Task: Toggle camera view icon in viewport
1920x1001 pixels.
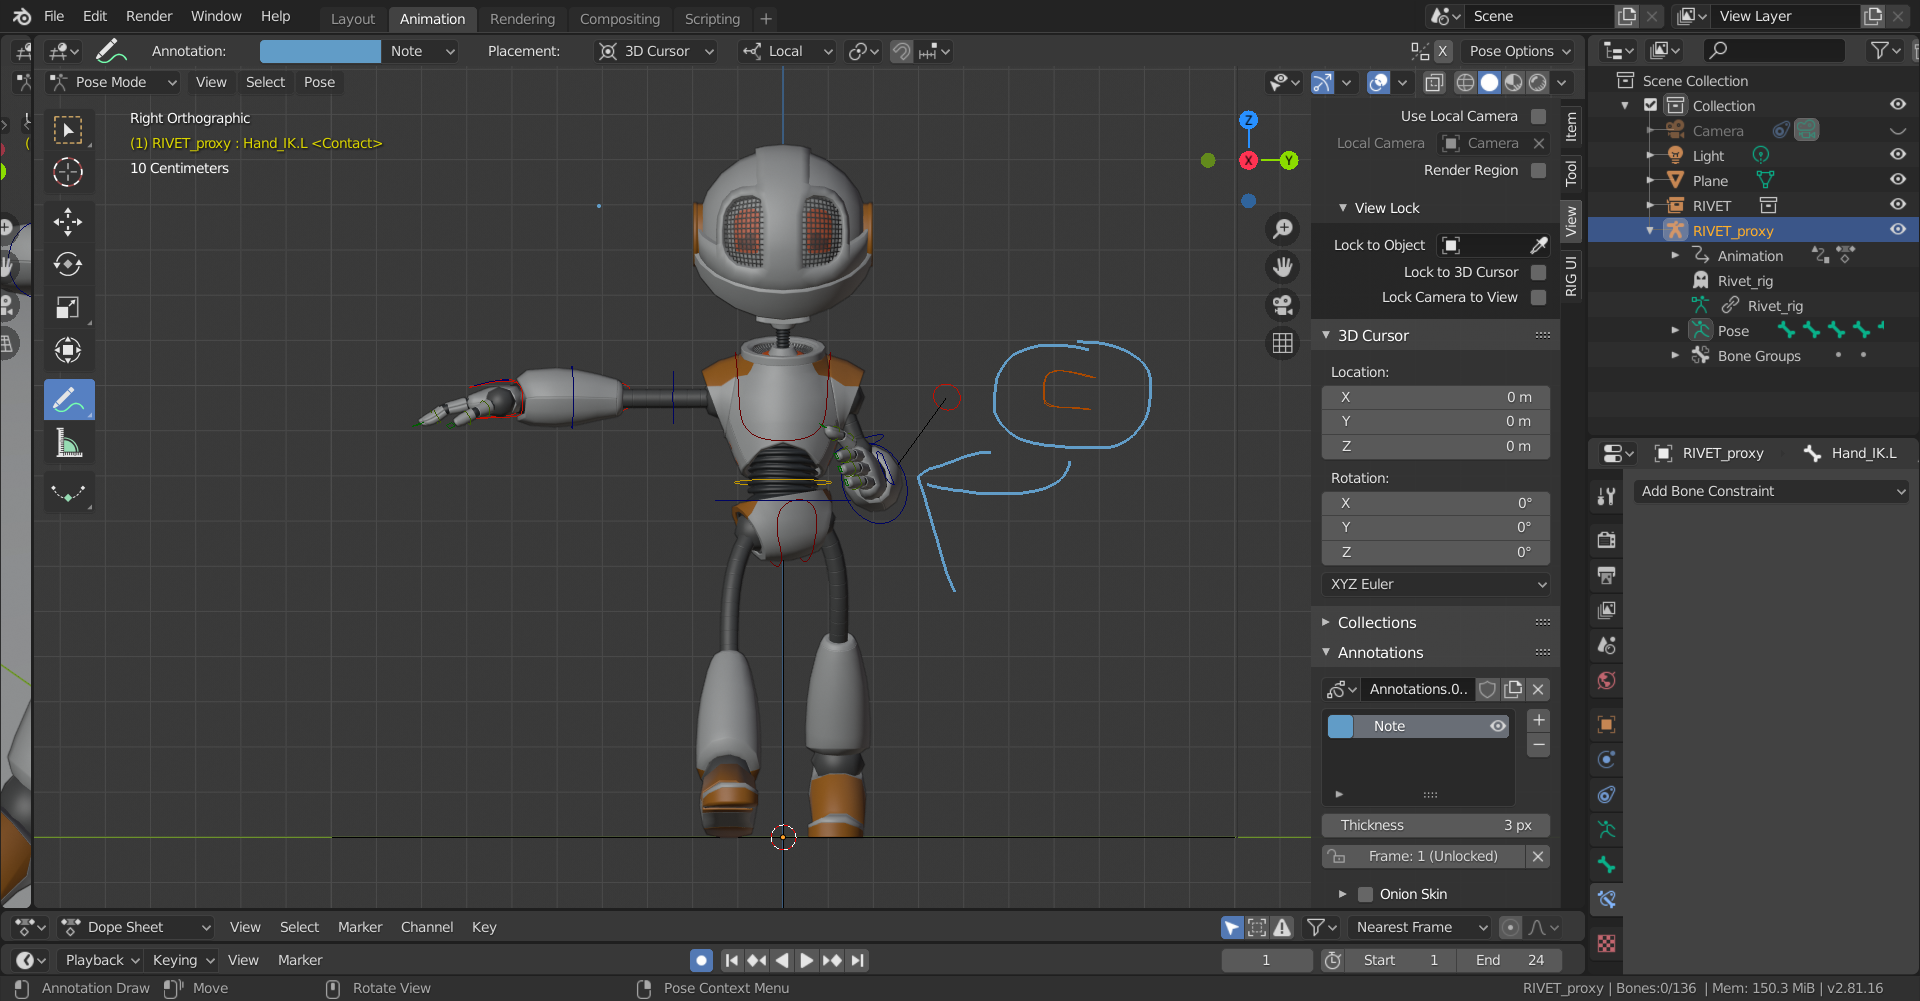Action: [1282, 305]
